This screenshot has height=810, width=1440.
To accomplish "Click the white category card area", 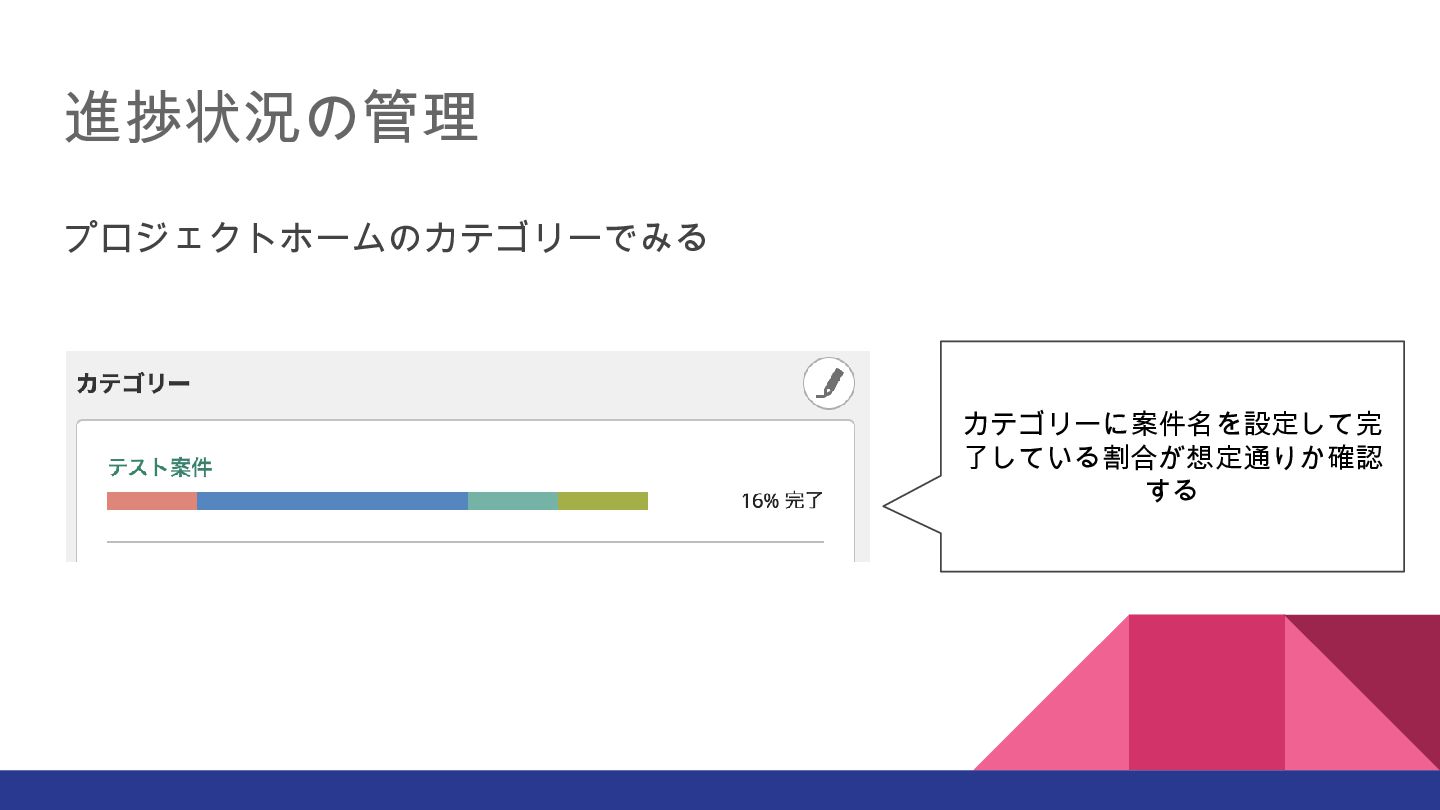I will pyautogui.click(x=465, y=491).
